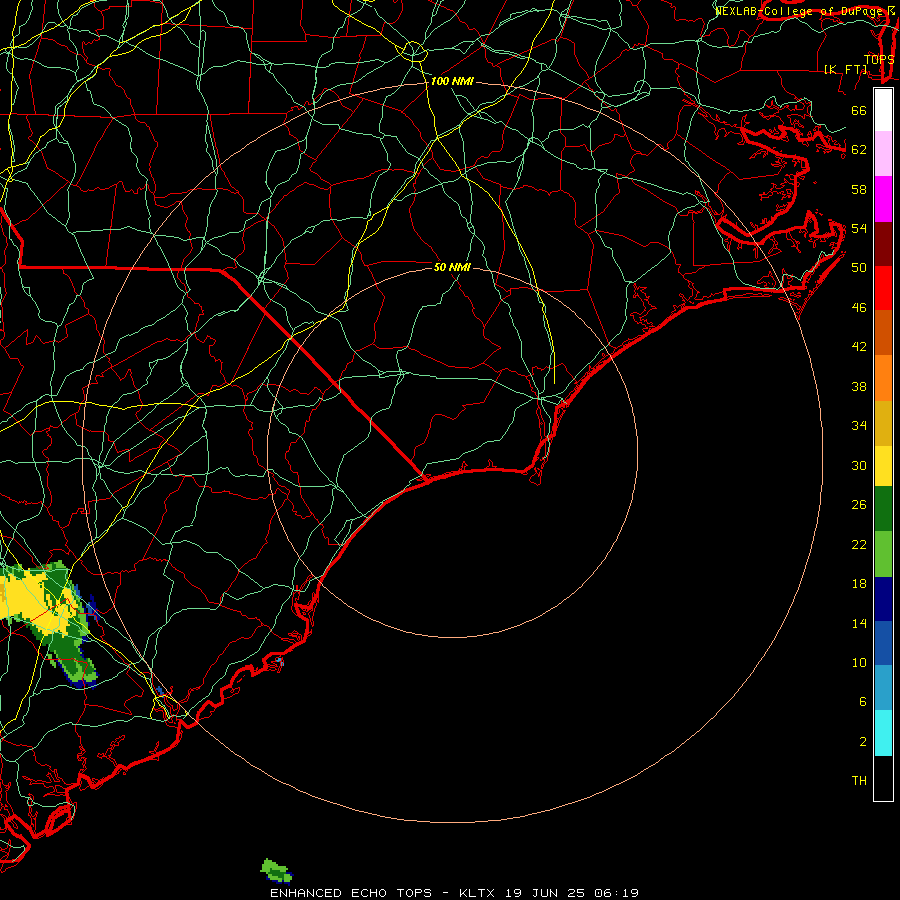Click the dark orange 46 kft swatch
This screenshot has width=900, height=900.
coord(883,332)
